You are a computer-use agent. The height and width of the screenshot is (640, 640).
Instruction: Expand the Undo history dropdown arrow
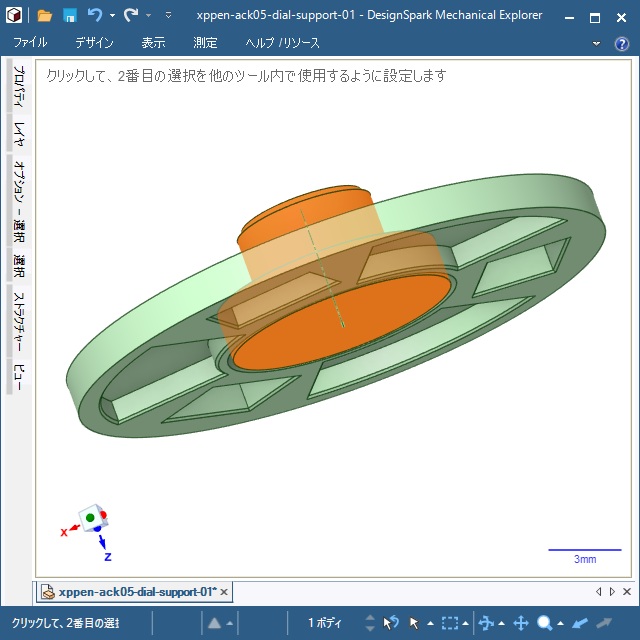[x=111, y=16]
